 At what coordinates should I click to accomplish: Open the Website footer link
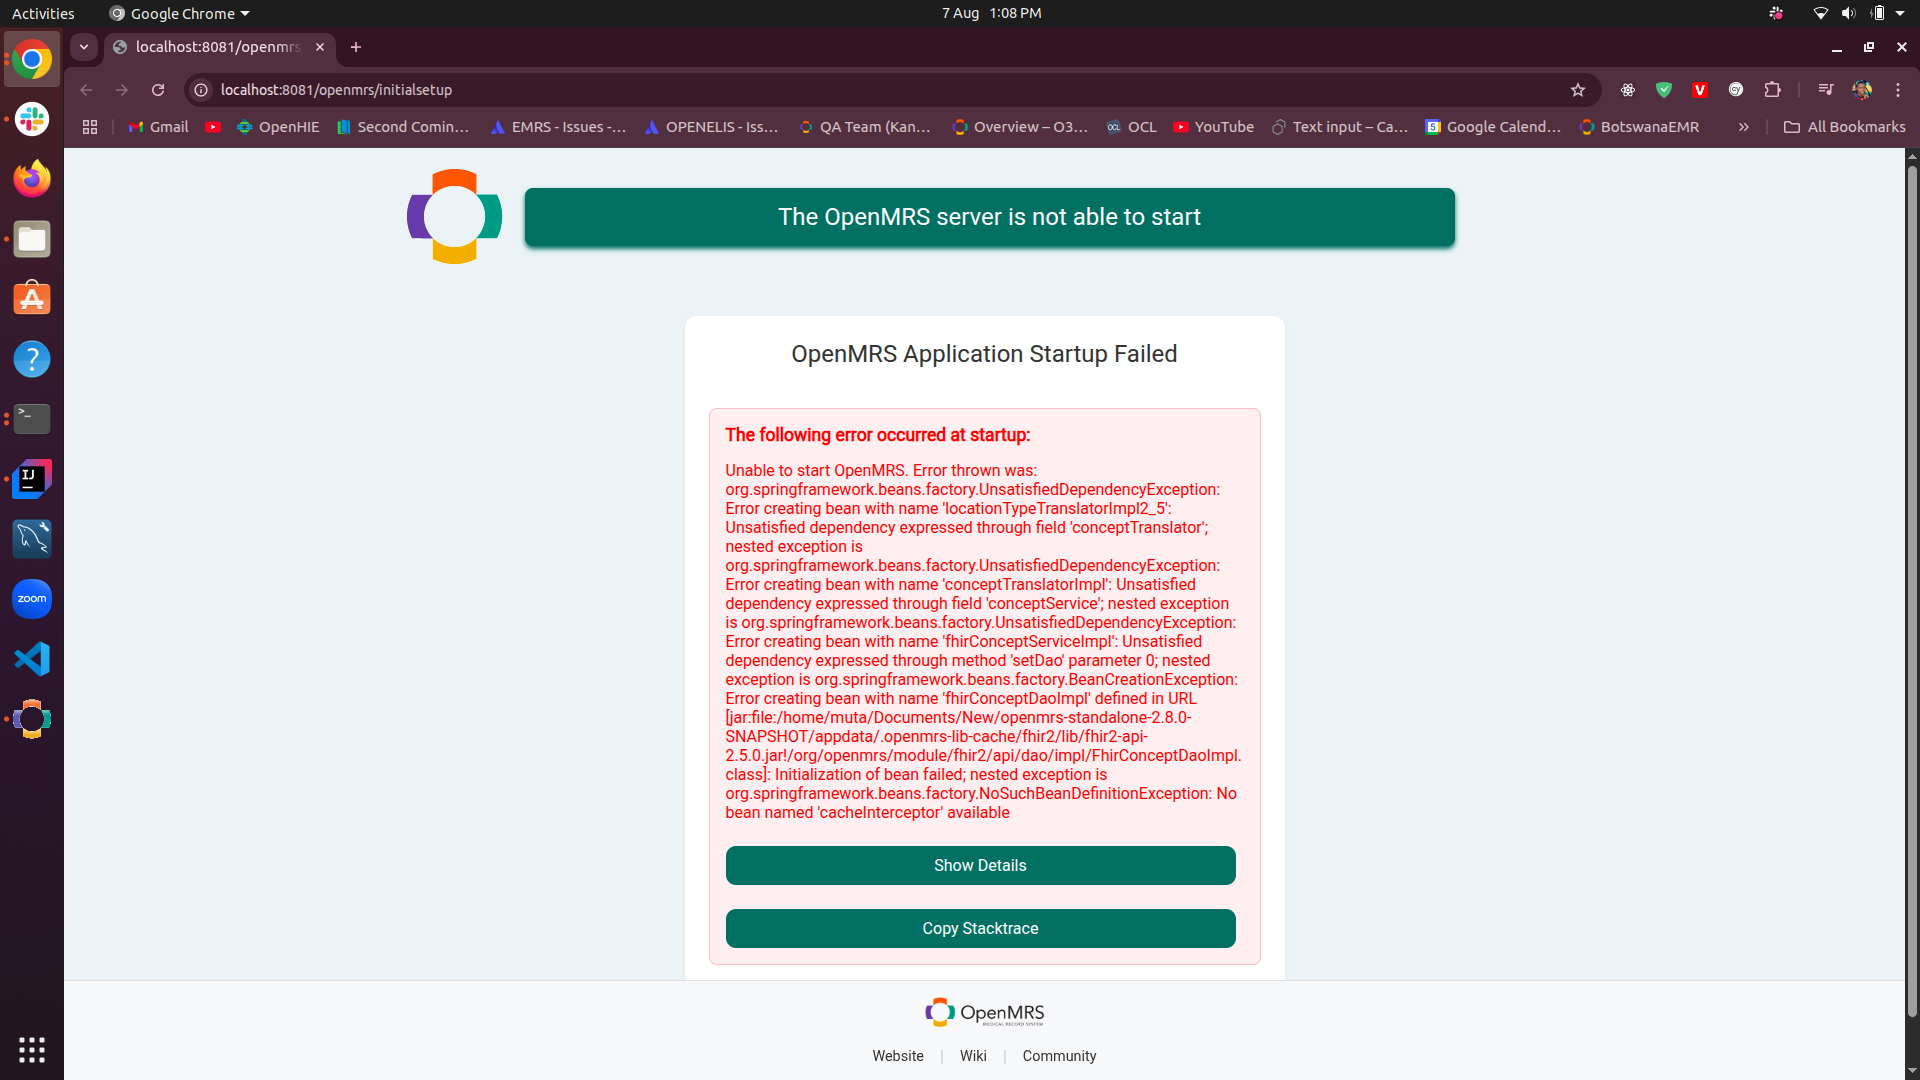[x=897, y=1056]
